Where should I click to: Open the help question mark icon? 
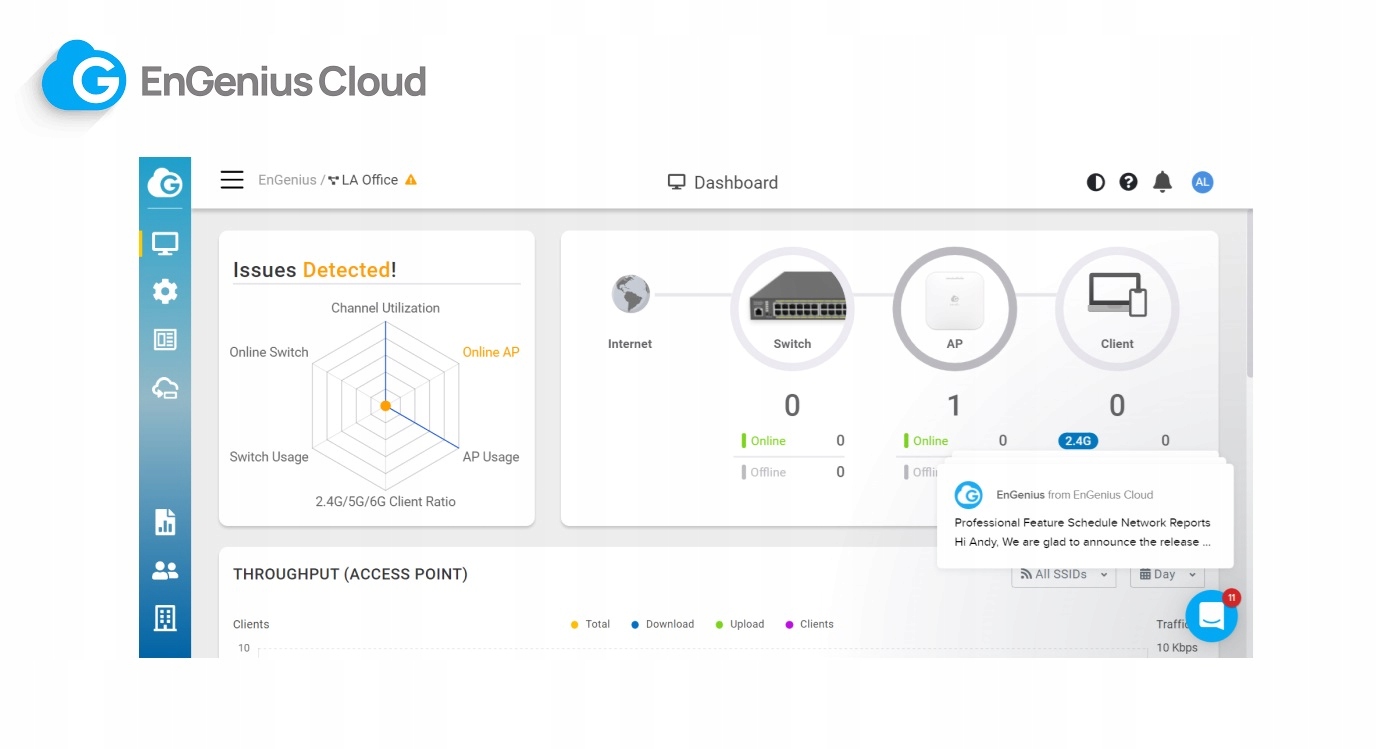1128,182
